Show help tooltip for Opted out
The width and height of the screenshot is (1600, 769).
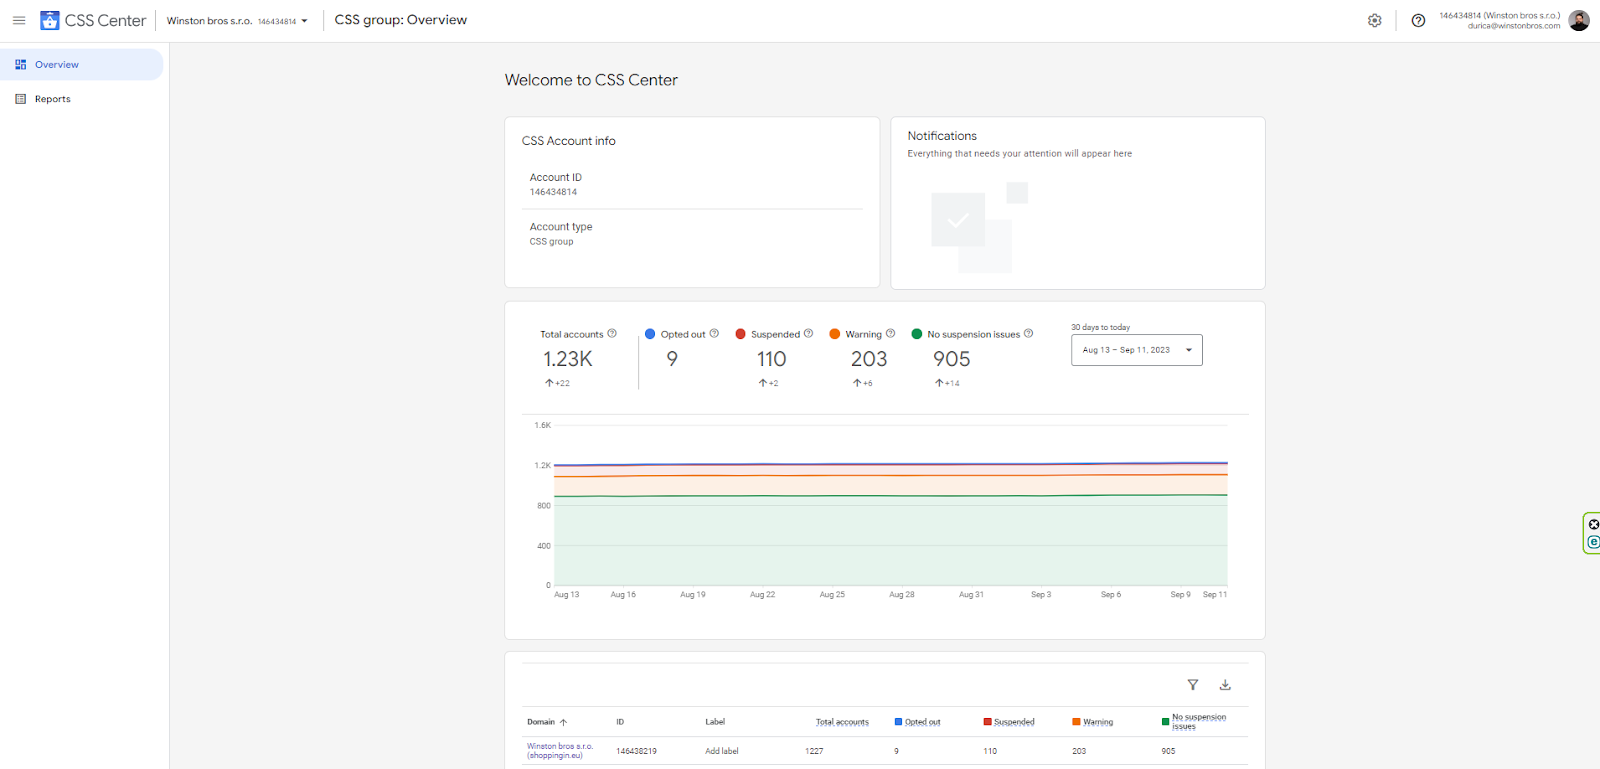(x=714, y=333)
